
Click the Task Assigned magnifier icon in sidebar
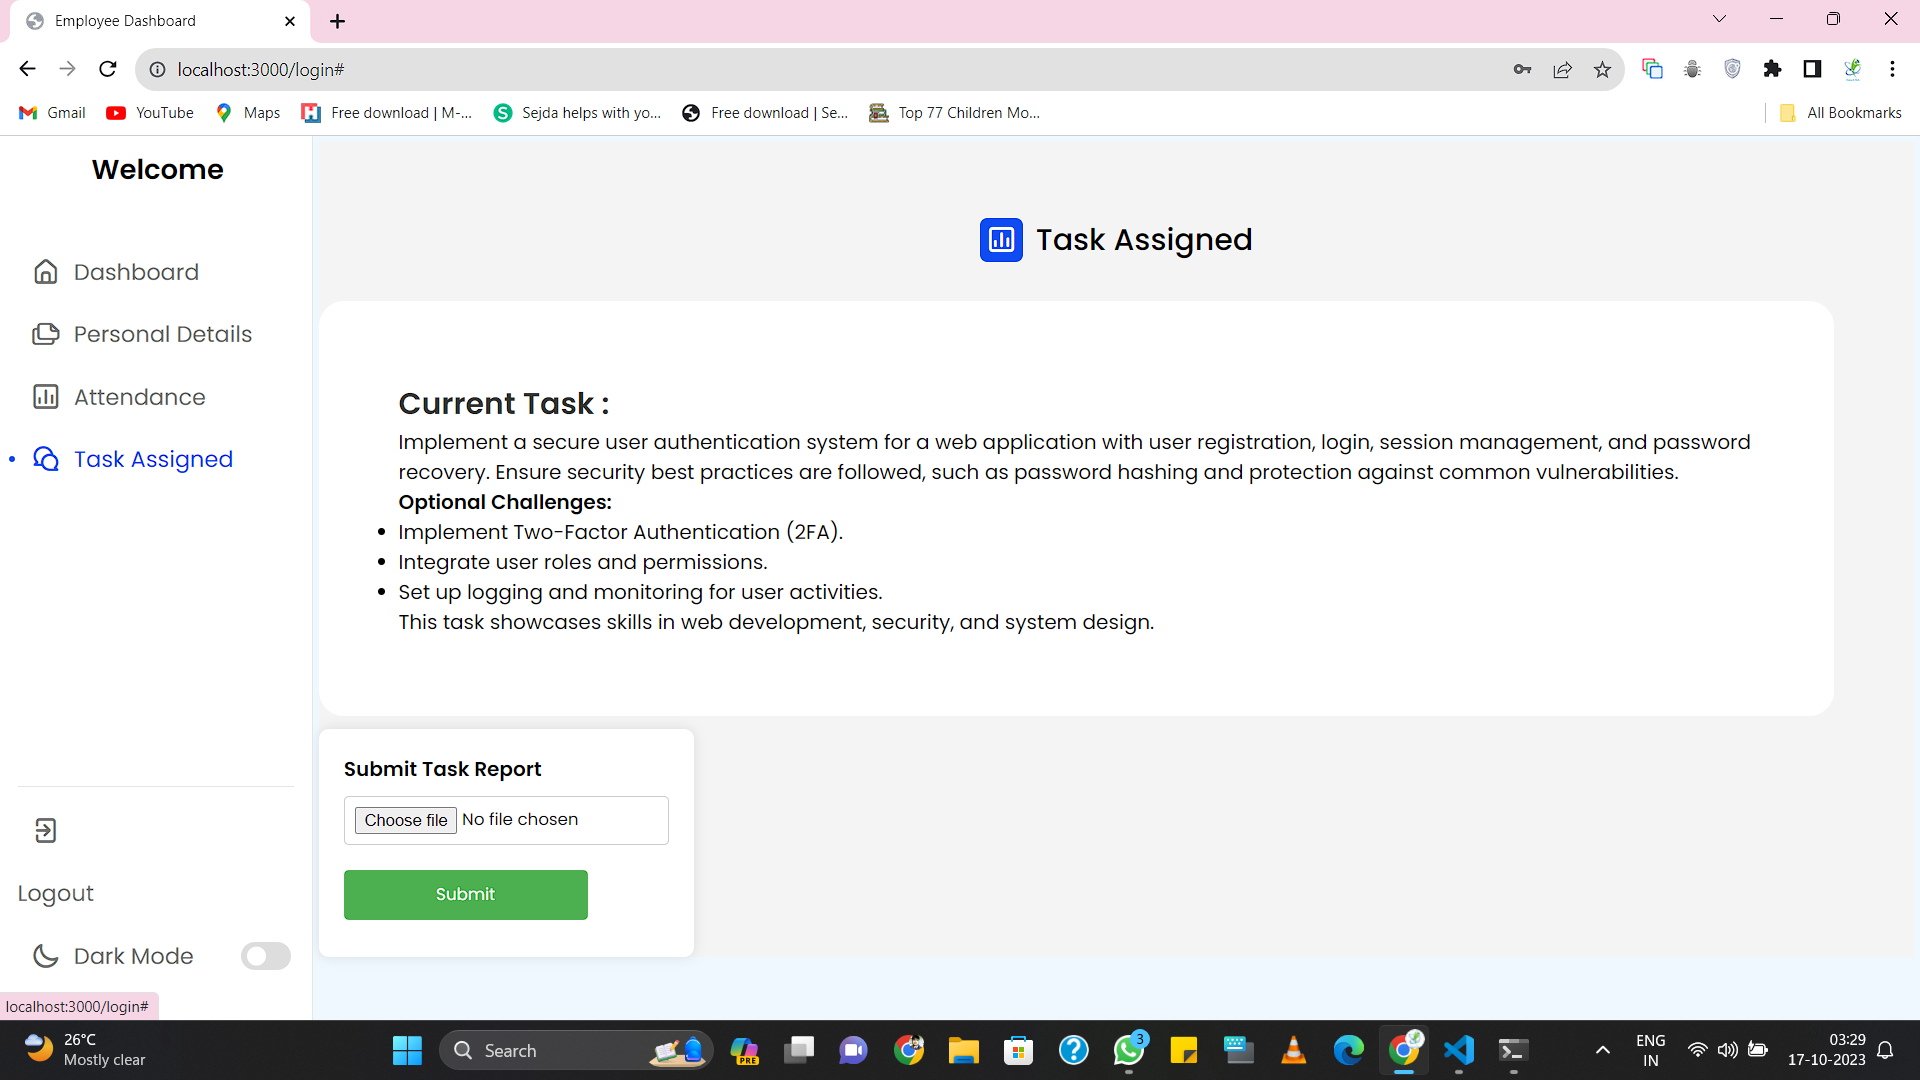46,459
